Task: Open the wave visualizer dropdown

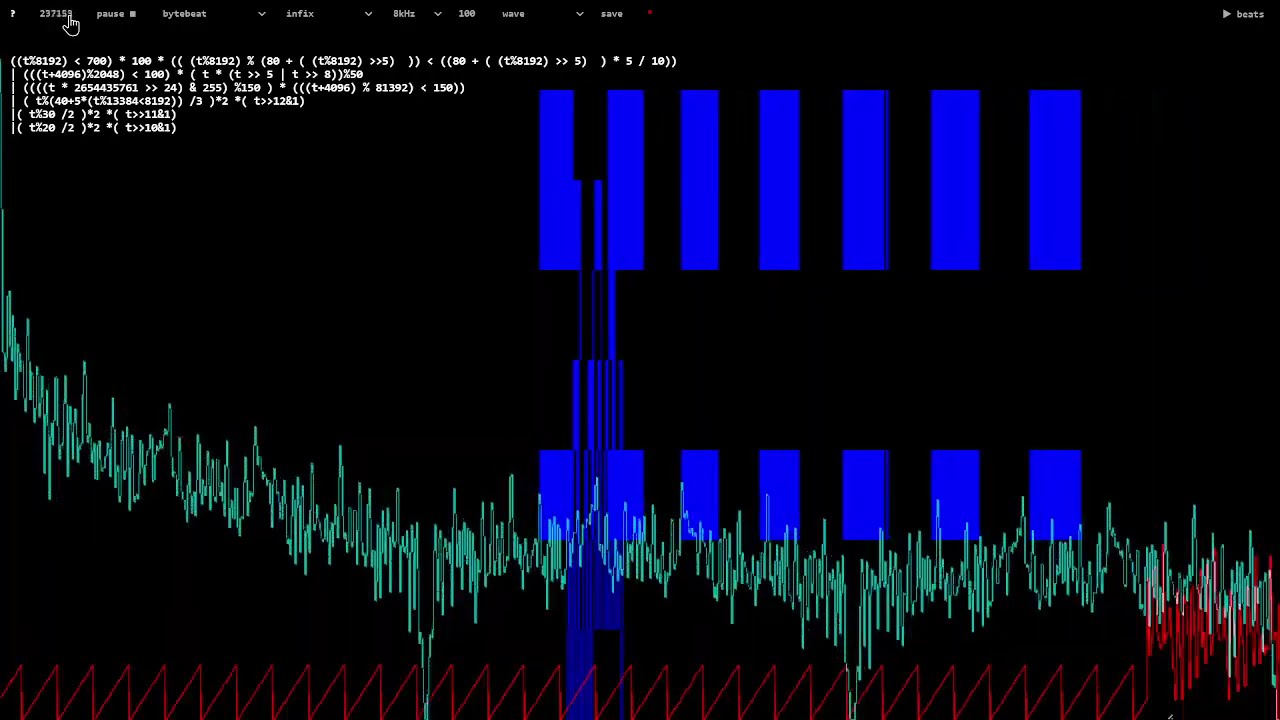Action: (x=542, y=14)
